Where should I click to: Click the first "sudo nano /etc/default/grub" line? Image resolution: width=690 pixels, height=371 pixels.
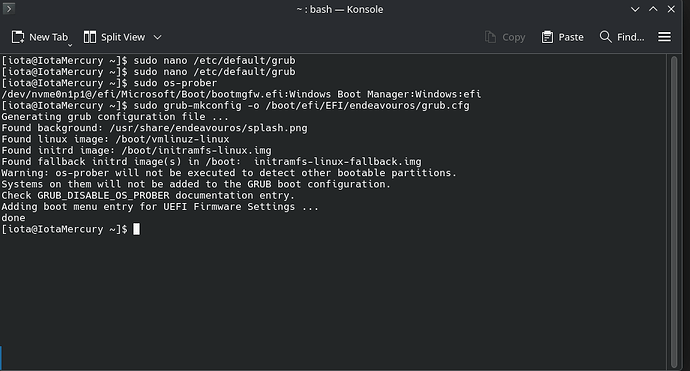coord(148,60)
